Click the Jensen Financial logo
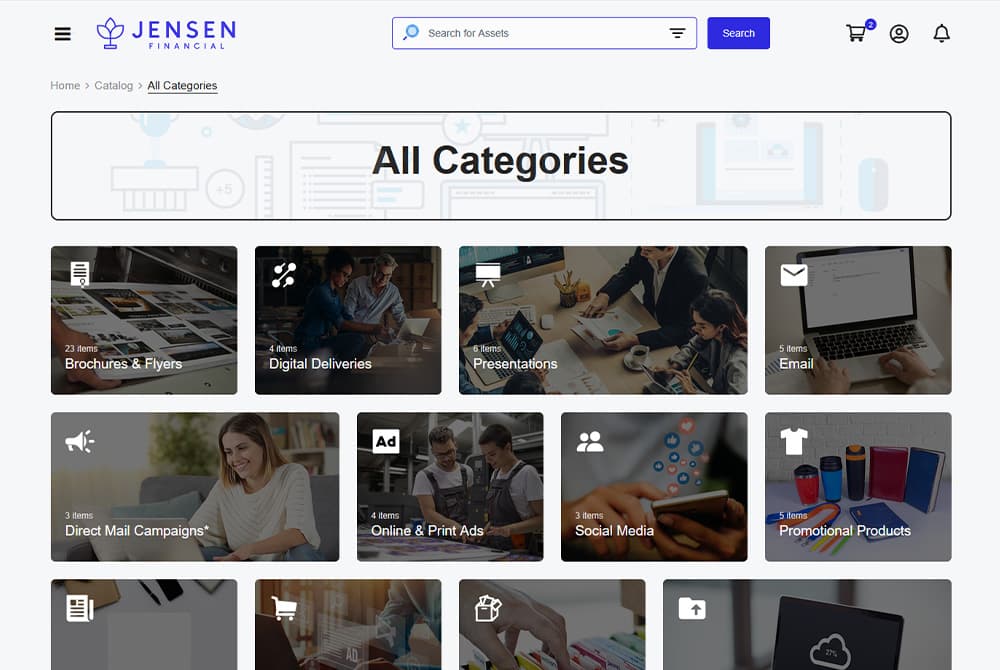 pyautogui.click(x=166, y=33)
